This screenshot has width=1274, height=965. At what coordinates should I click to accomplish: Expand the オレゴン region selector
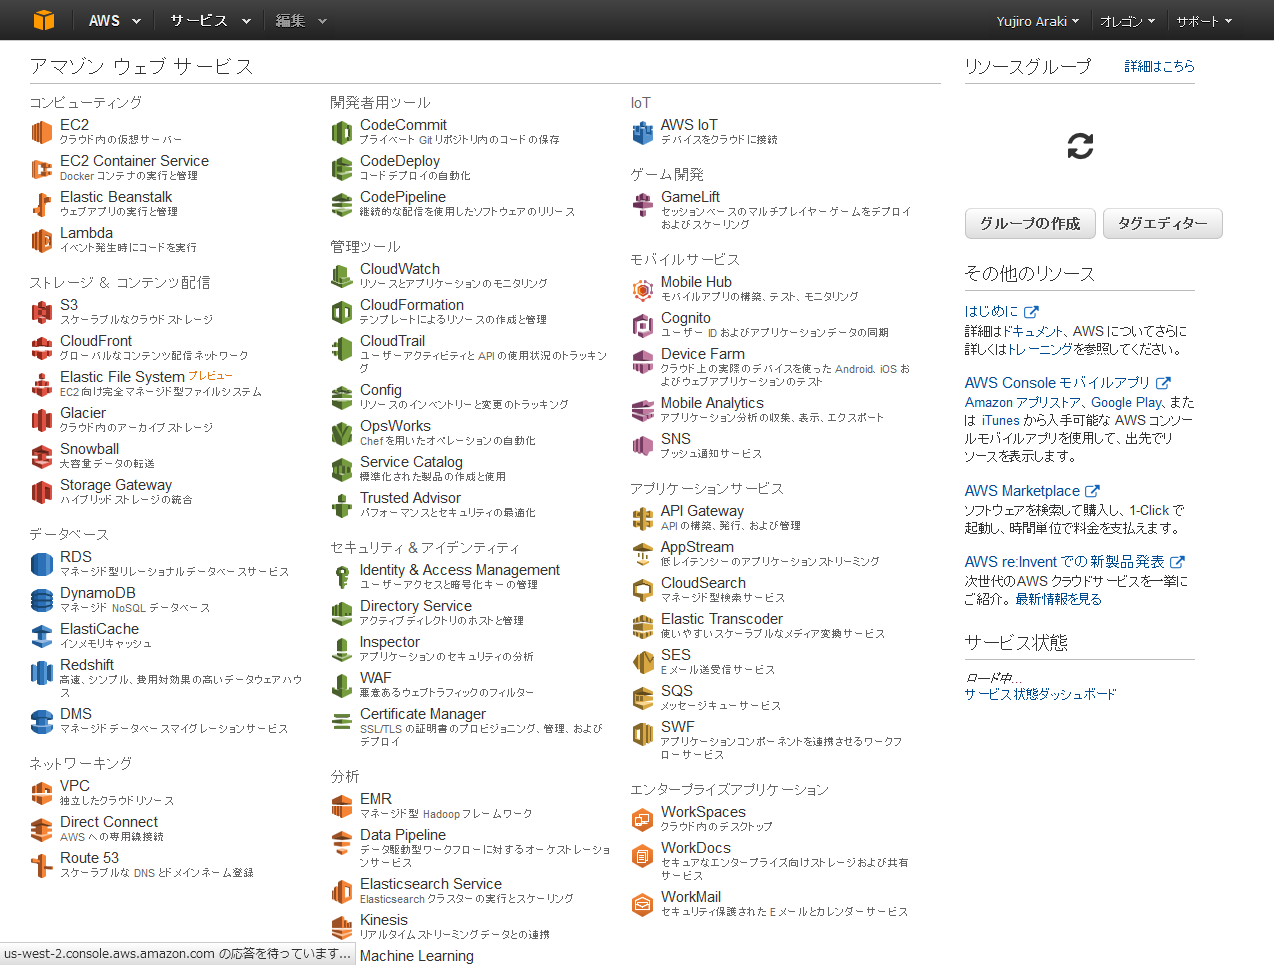pos(1128,21)
